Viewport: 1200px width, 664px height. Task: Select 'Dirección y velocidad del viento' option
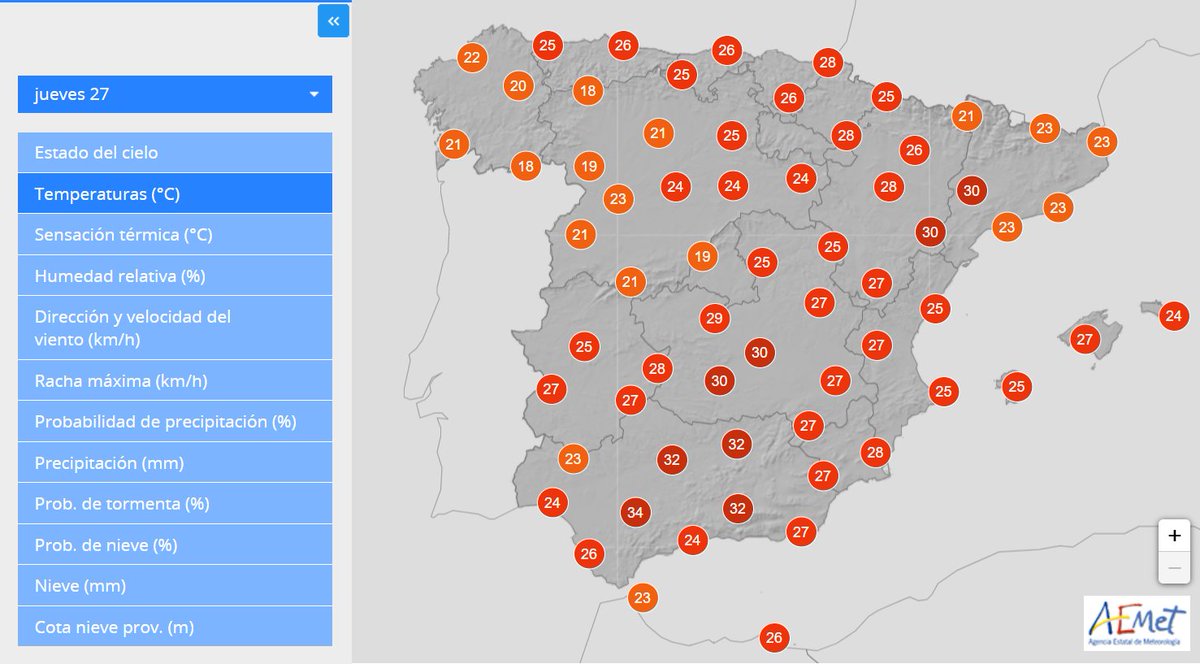click(x=175, y=328)
